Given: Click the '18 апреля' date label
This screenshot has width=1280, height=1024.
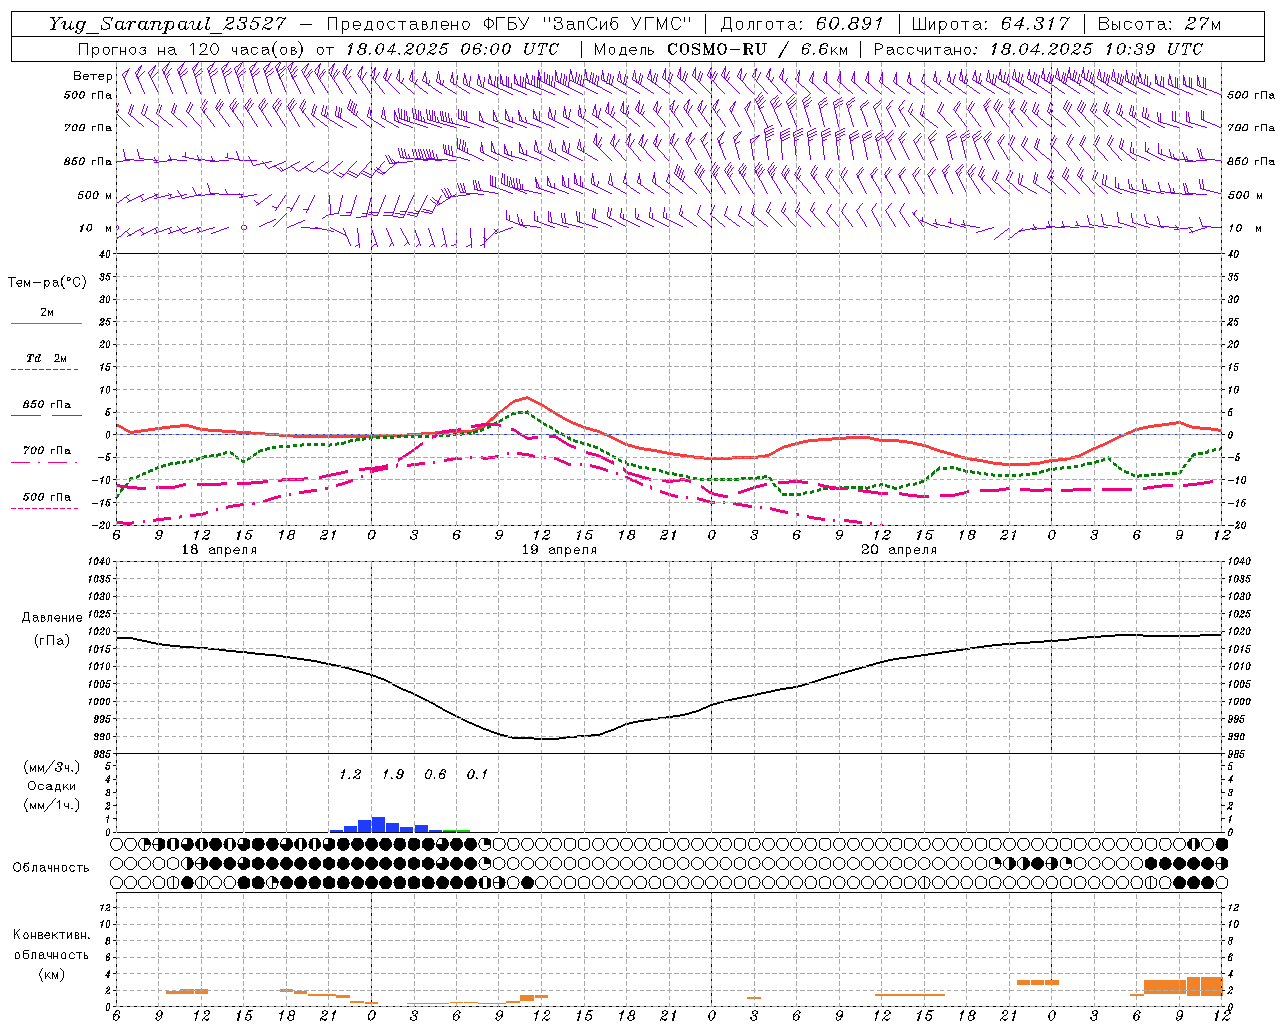Looking at the screenshot, I should click(x=218, y=550).
